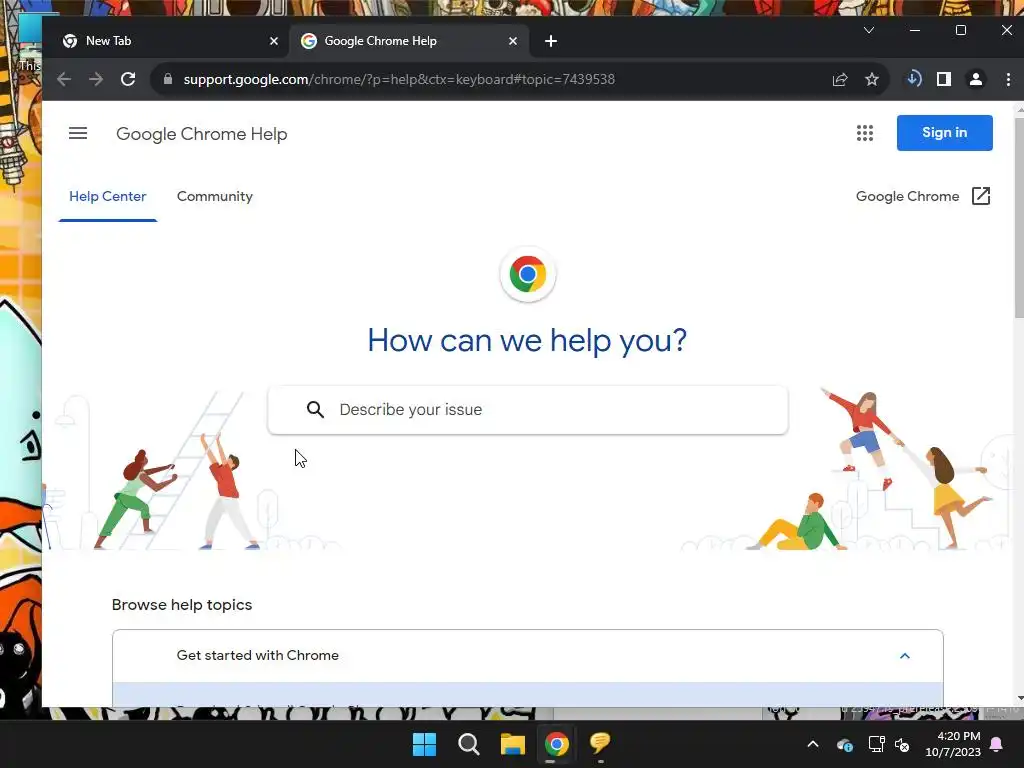
Task: Open a new browser tab
Action: 551,41
